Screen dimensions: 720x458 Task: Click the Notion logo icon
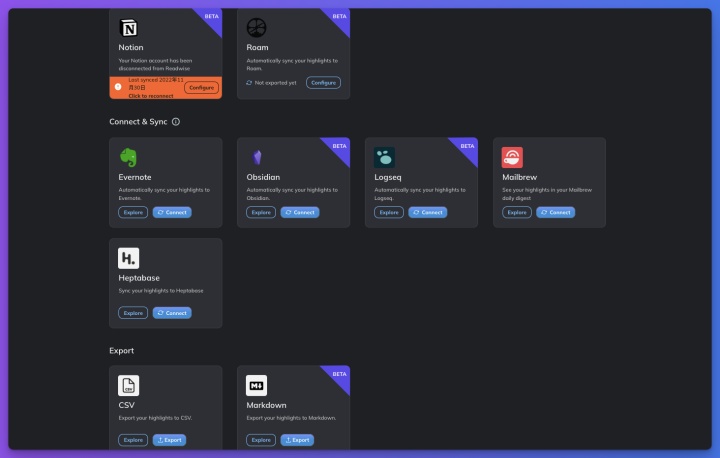pyautogui.click(x=129, y=28)
